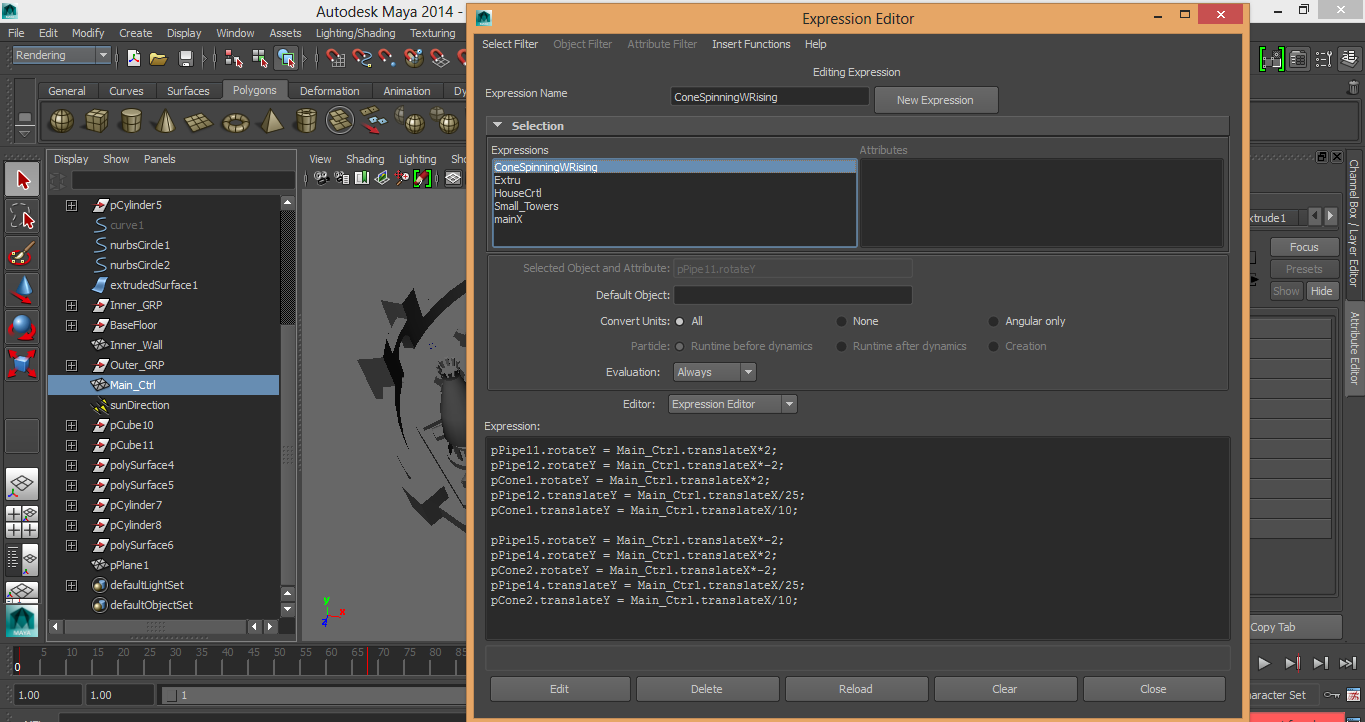
Task: Open Select Filter menu in Expression Editor
Action: (x=510, y=44)
